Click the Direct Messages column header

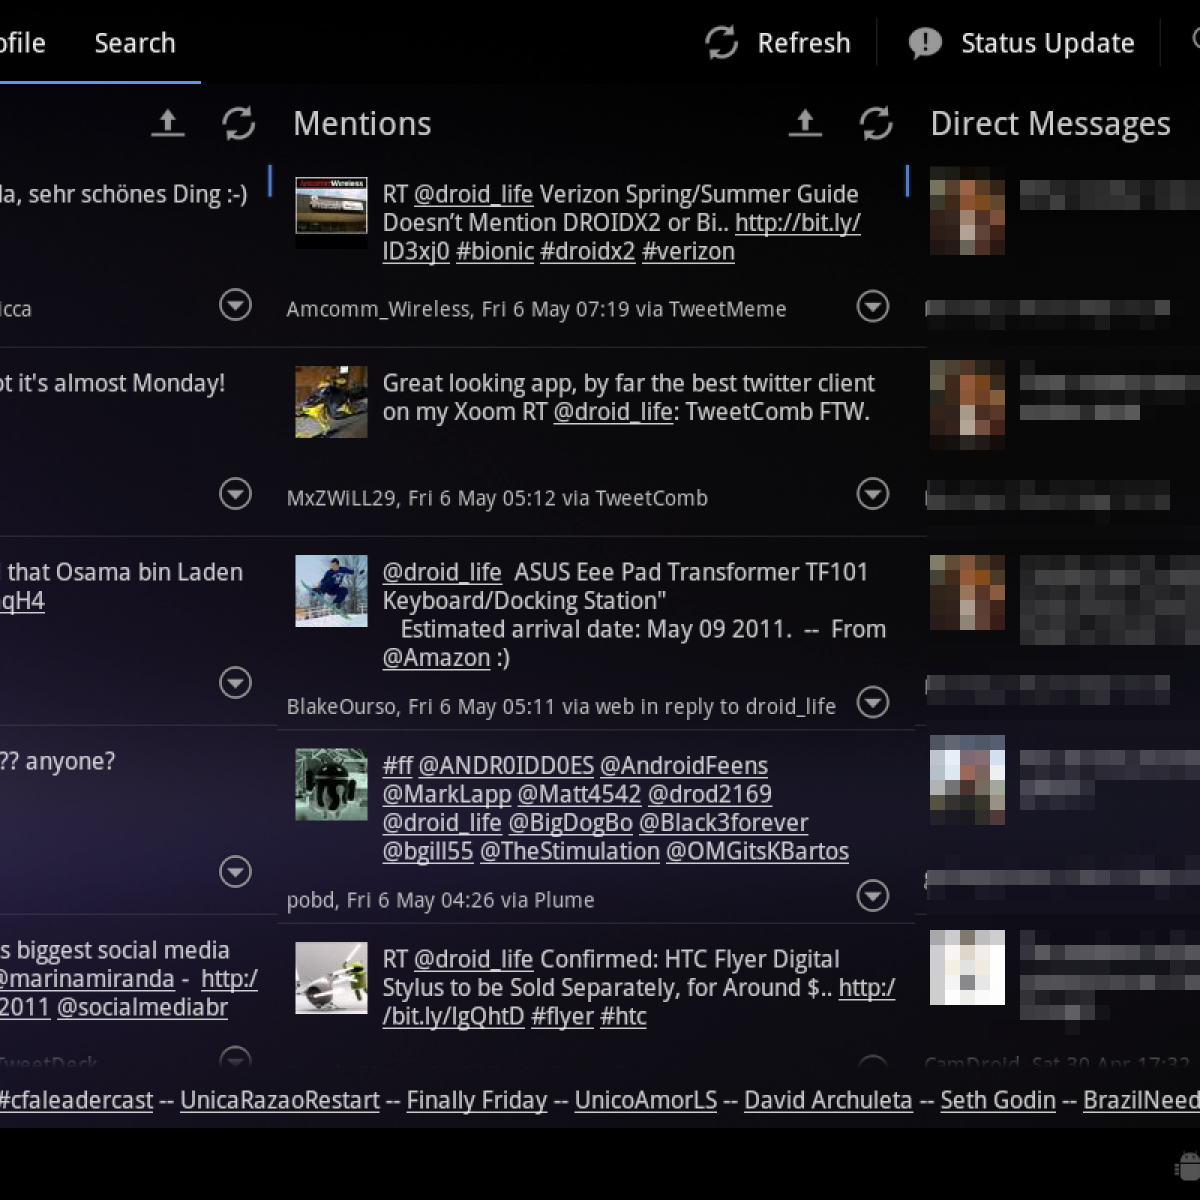[x=1050, y=123]
